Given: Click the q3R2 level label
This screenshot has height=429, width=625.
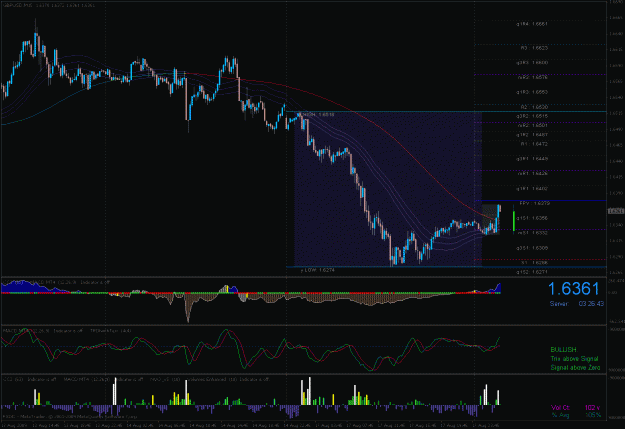Looking at the screenshot, I should tap(532, 116).
